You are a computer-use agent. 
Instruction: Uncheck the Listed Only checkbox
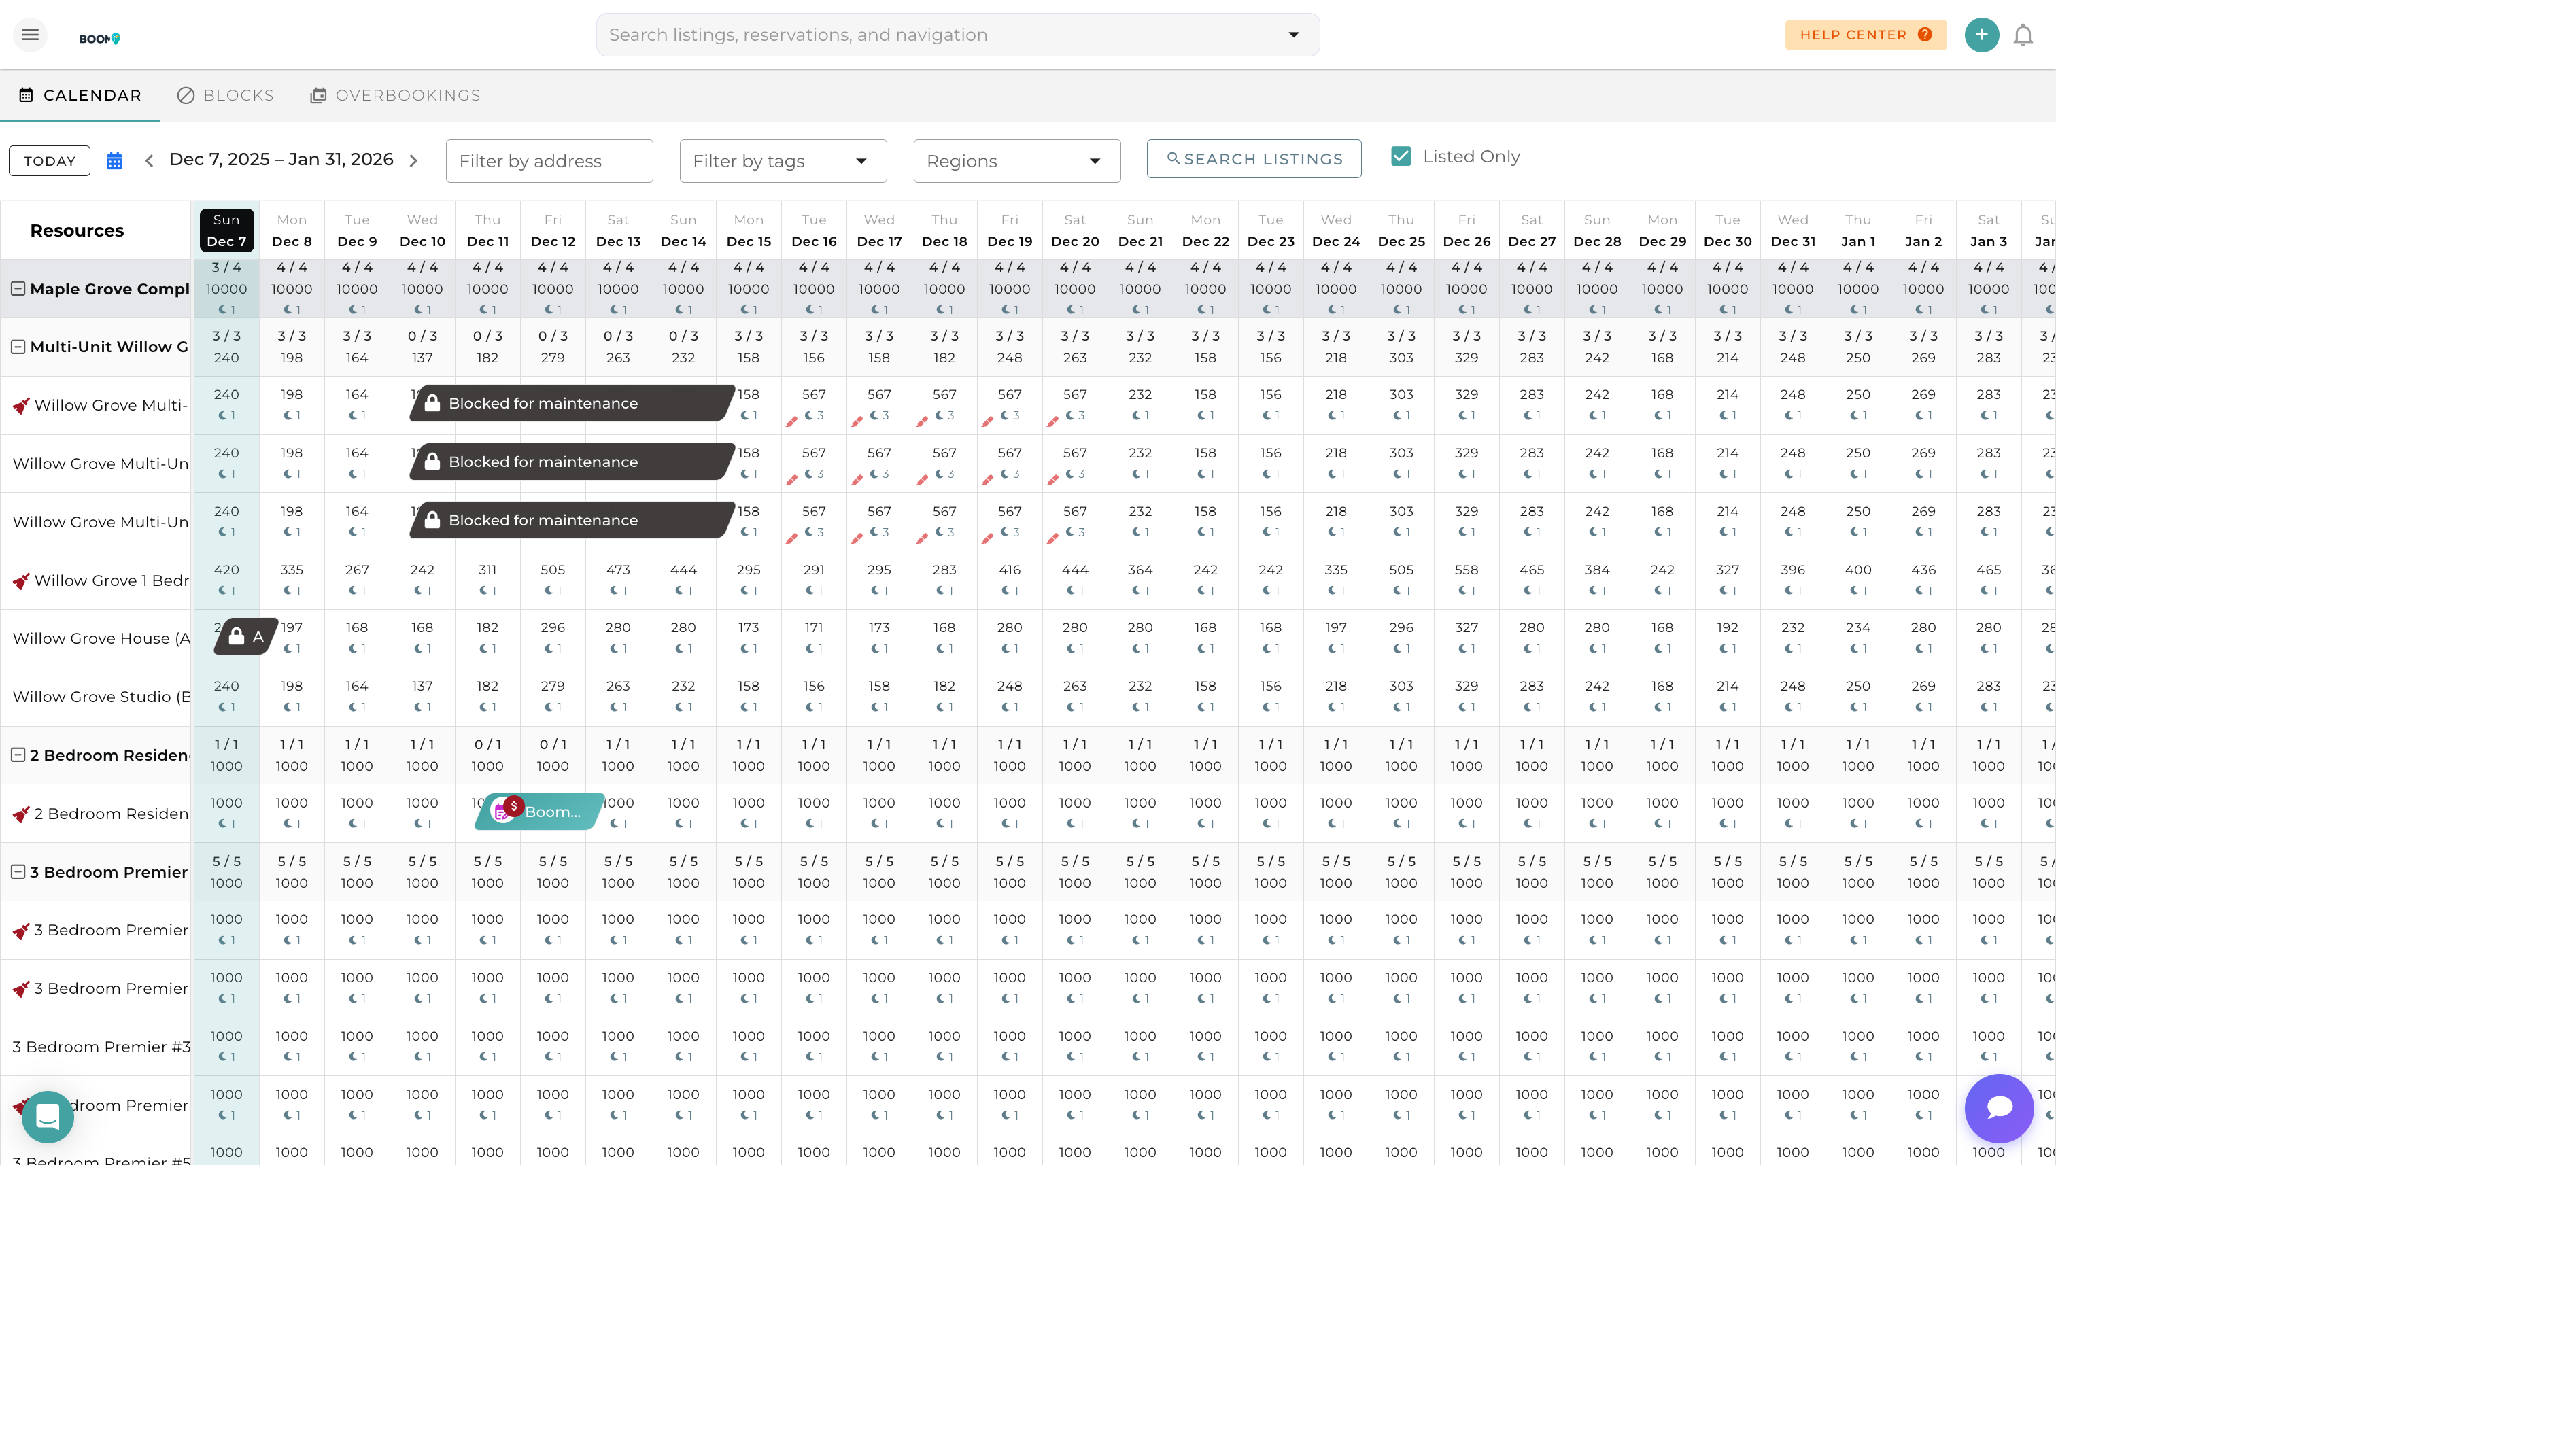coord(1400,157)
